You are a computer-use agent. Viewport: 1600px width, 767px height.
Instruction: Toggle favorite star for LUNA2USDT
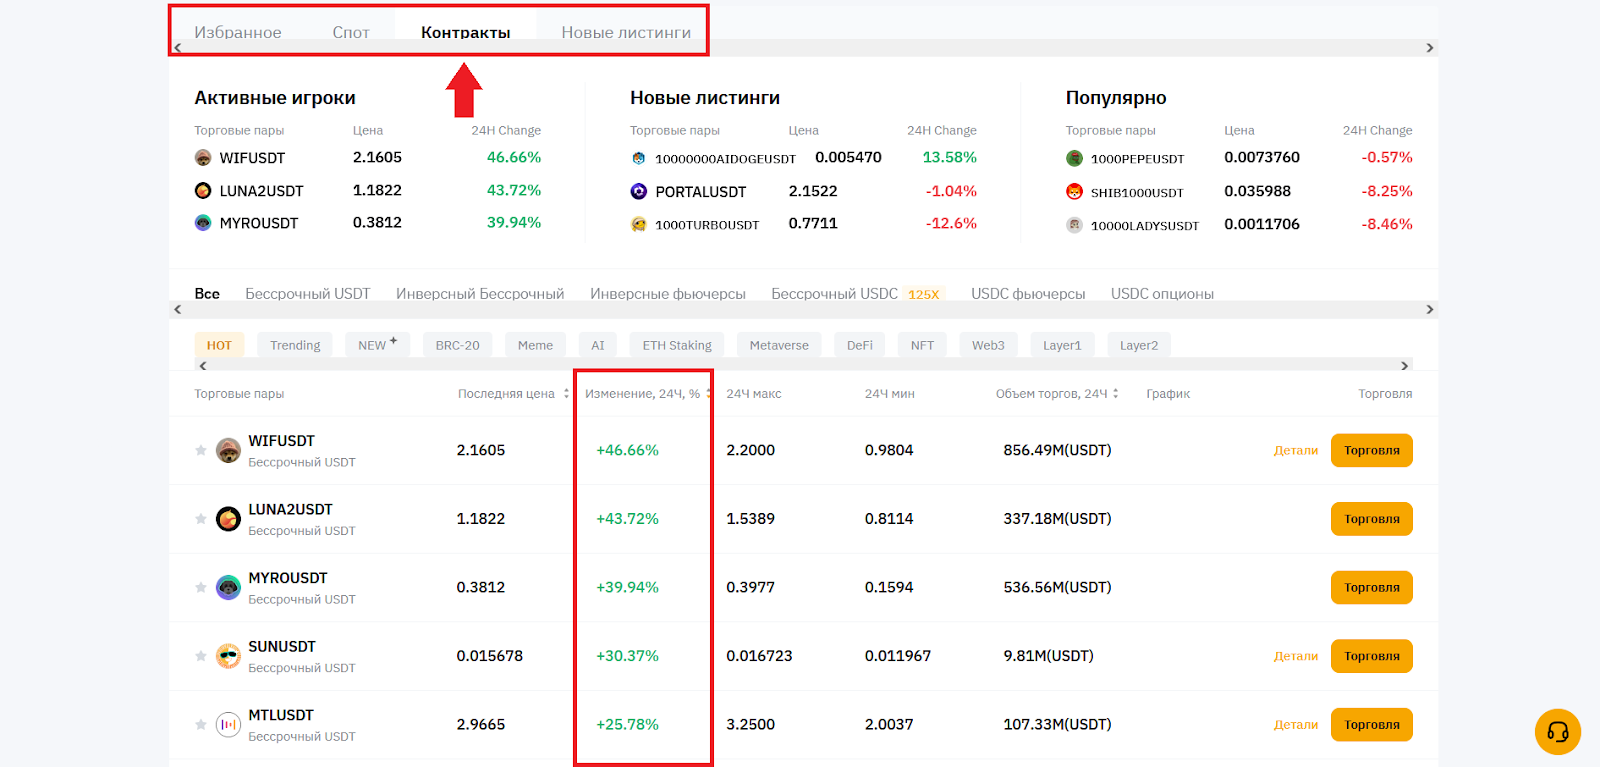tap(201, 519)
